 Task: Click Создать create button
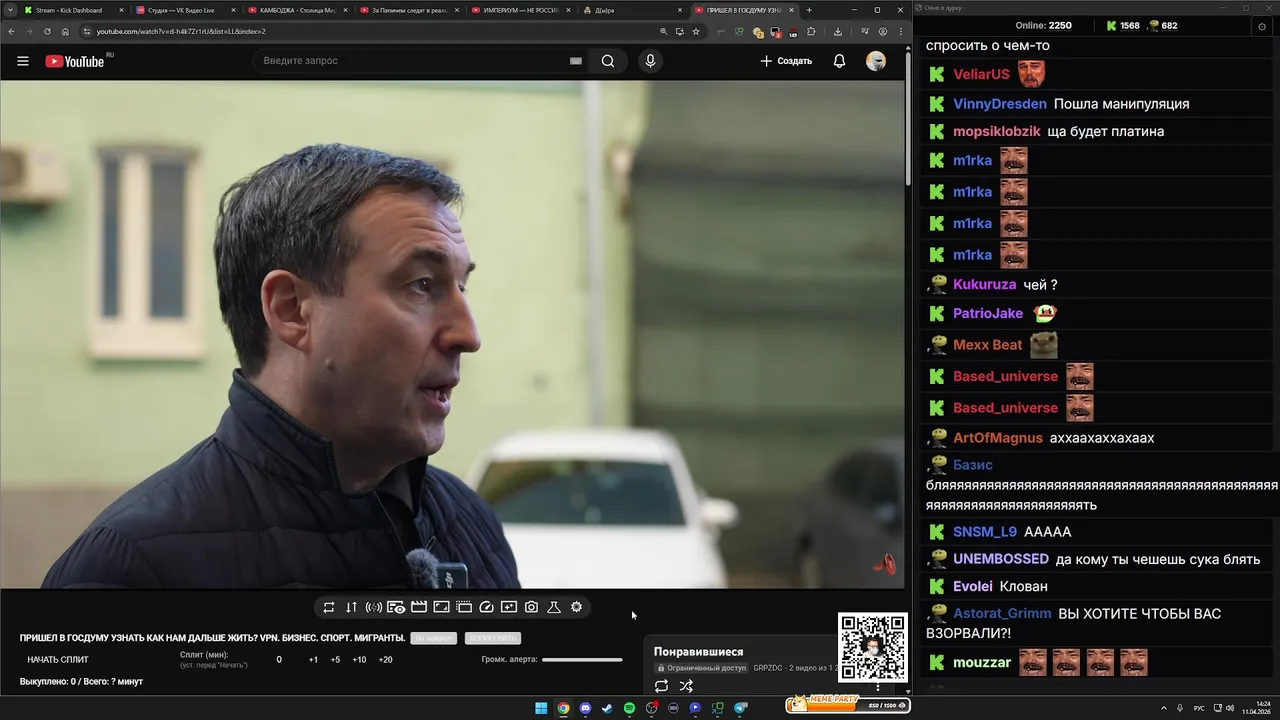[x=786, y=61]
